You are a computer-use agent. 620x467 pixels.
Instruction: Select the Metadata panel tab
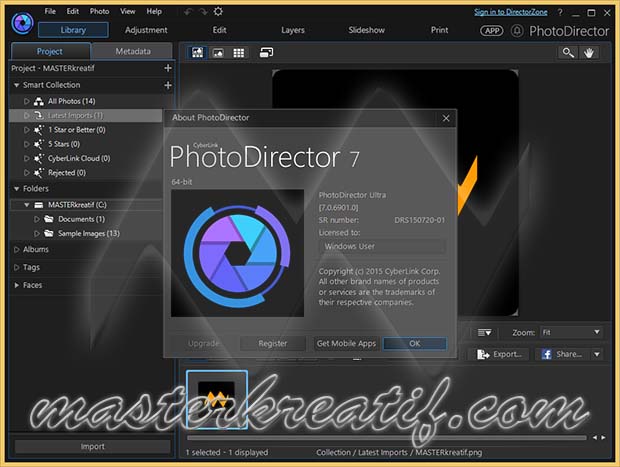pos(133,51)
